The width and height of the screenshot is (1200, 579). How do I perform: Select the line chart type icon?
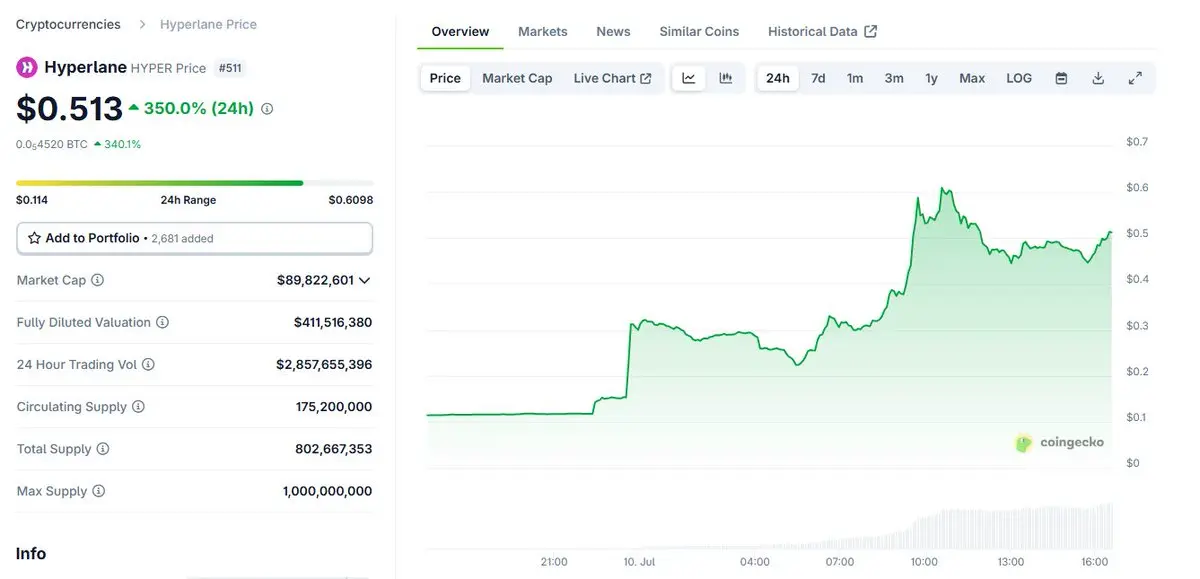tap(689, 78)
